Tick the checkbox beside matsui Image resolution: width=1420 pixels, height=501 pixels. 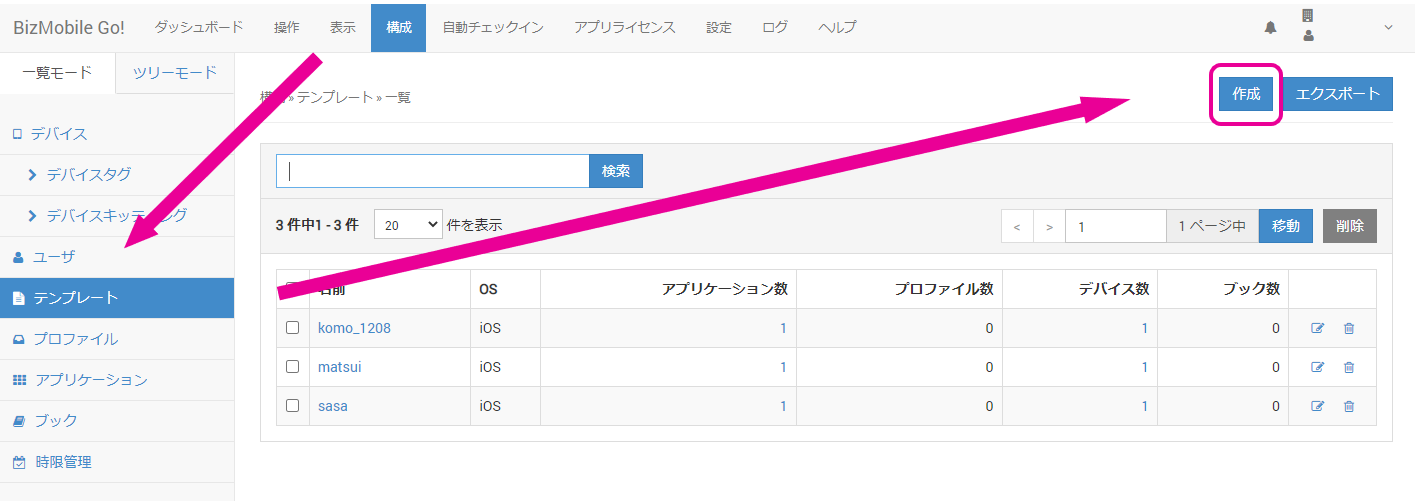(x=293, y=367)
